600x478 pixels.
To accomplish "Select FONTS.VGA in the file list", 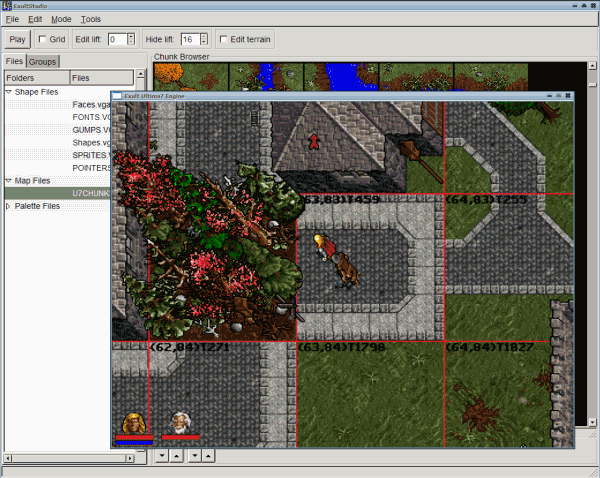I will [x=91, y=117].
